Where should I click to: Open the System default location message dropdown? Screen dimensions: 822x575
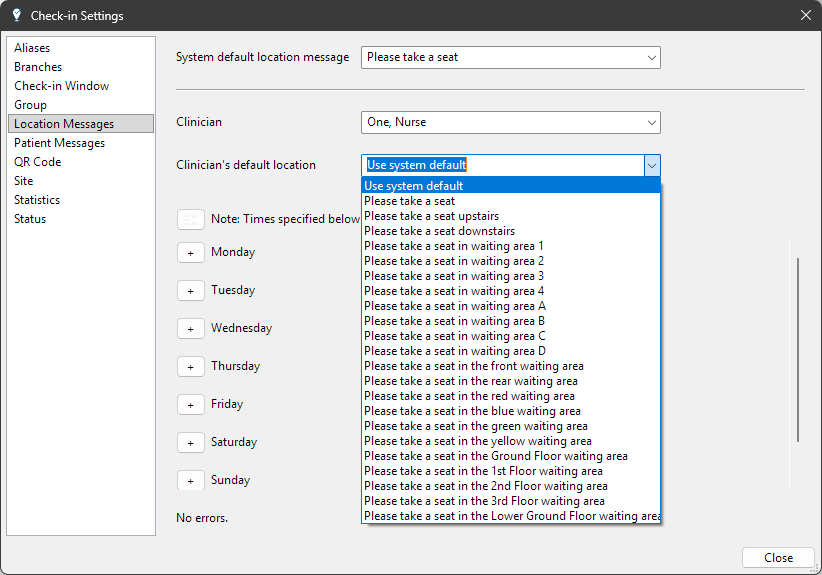(510, 58)
